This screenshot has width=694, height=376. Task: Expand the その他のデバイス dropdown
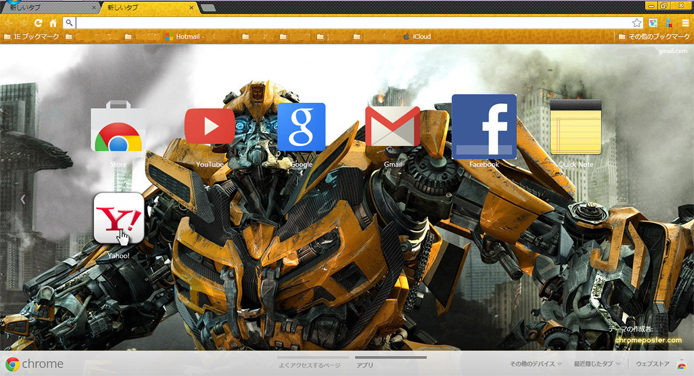pyautogui.click(x=536, y=364)
